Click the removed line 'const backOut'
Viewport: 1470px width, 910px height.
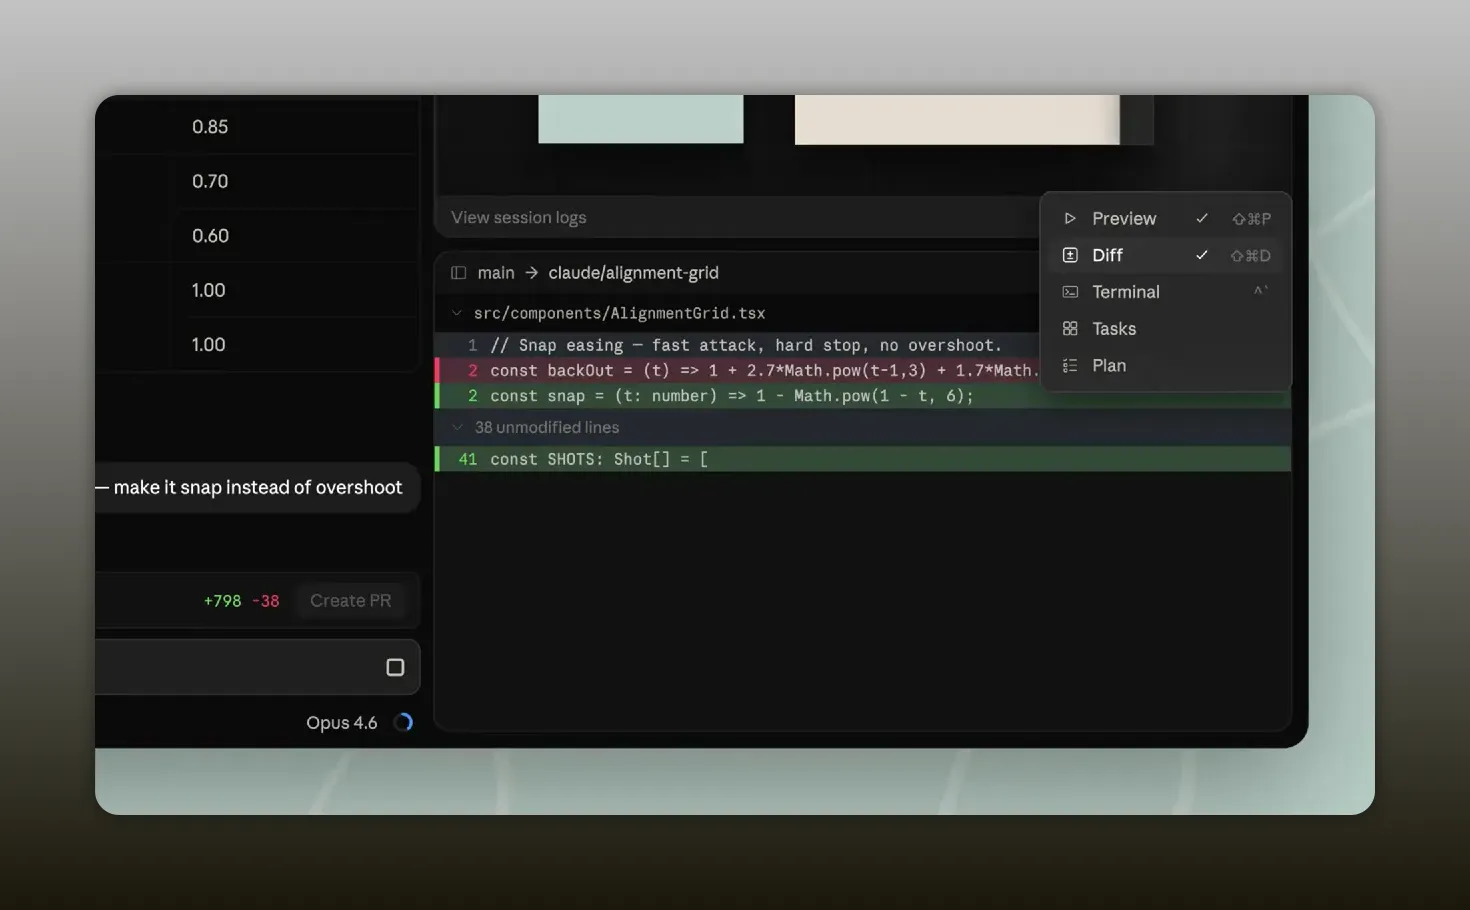coord(738,370)
